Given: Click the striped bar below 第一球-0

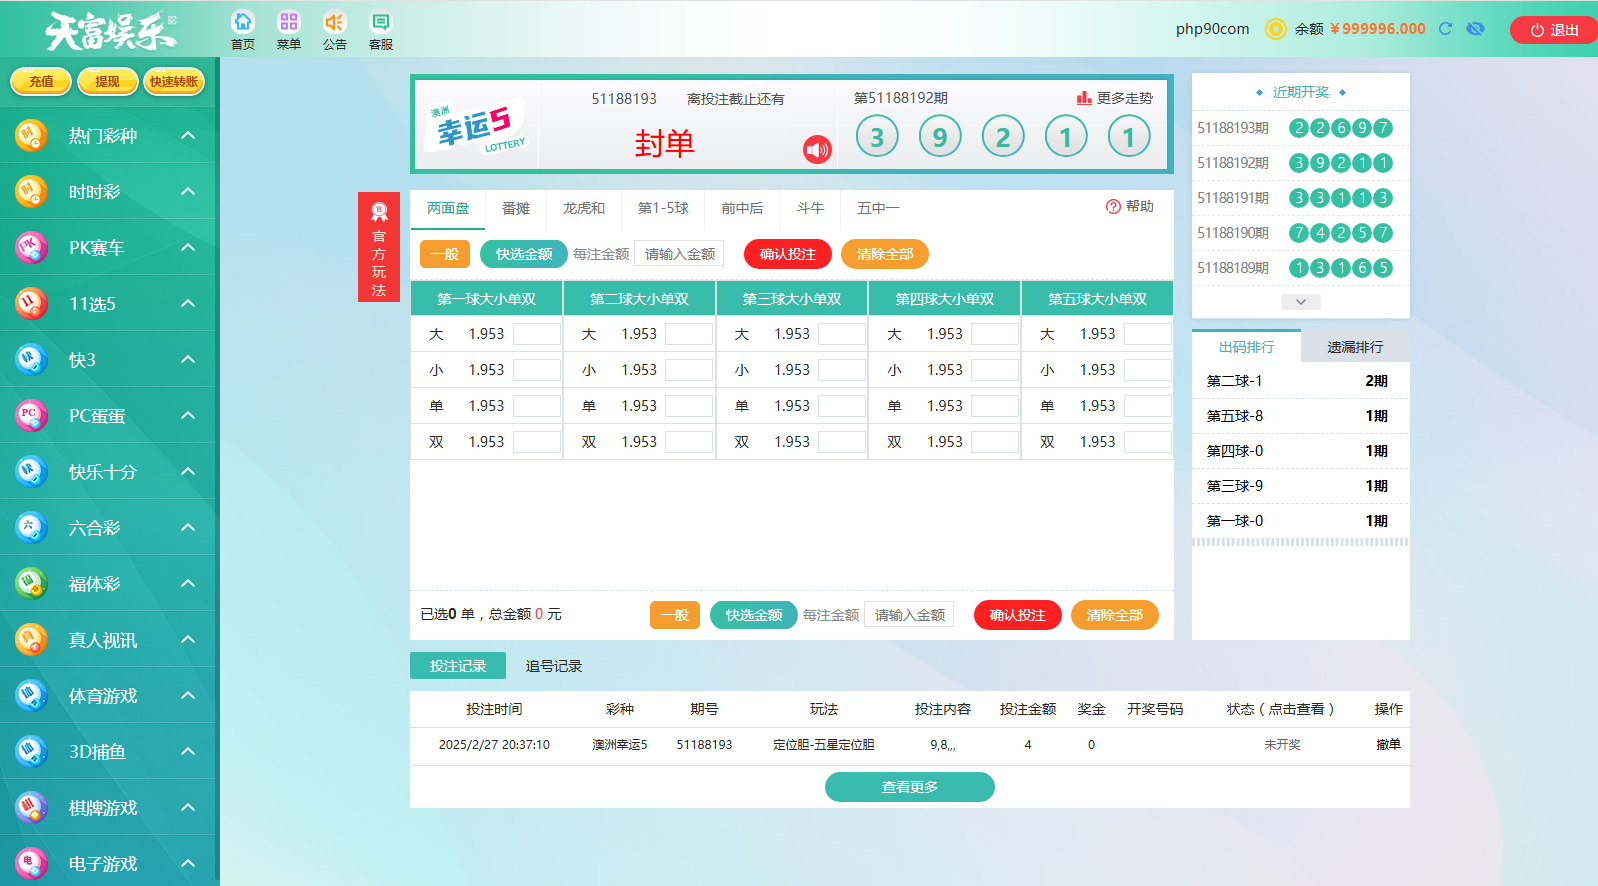Looking at the screenshot, I should tap(1300, 542).
